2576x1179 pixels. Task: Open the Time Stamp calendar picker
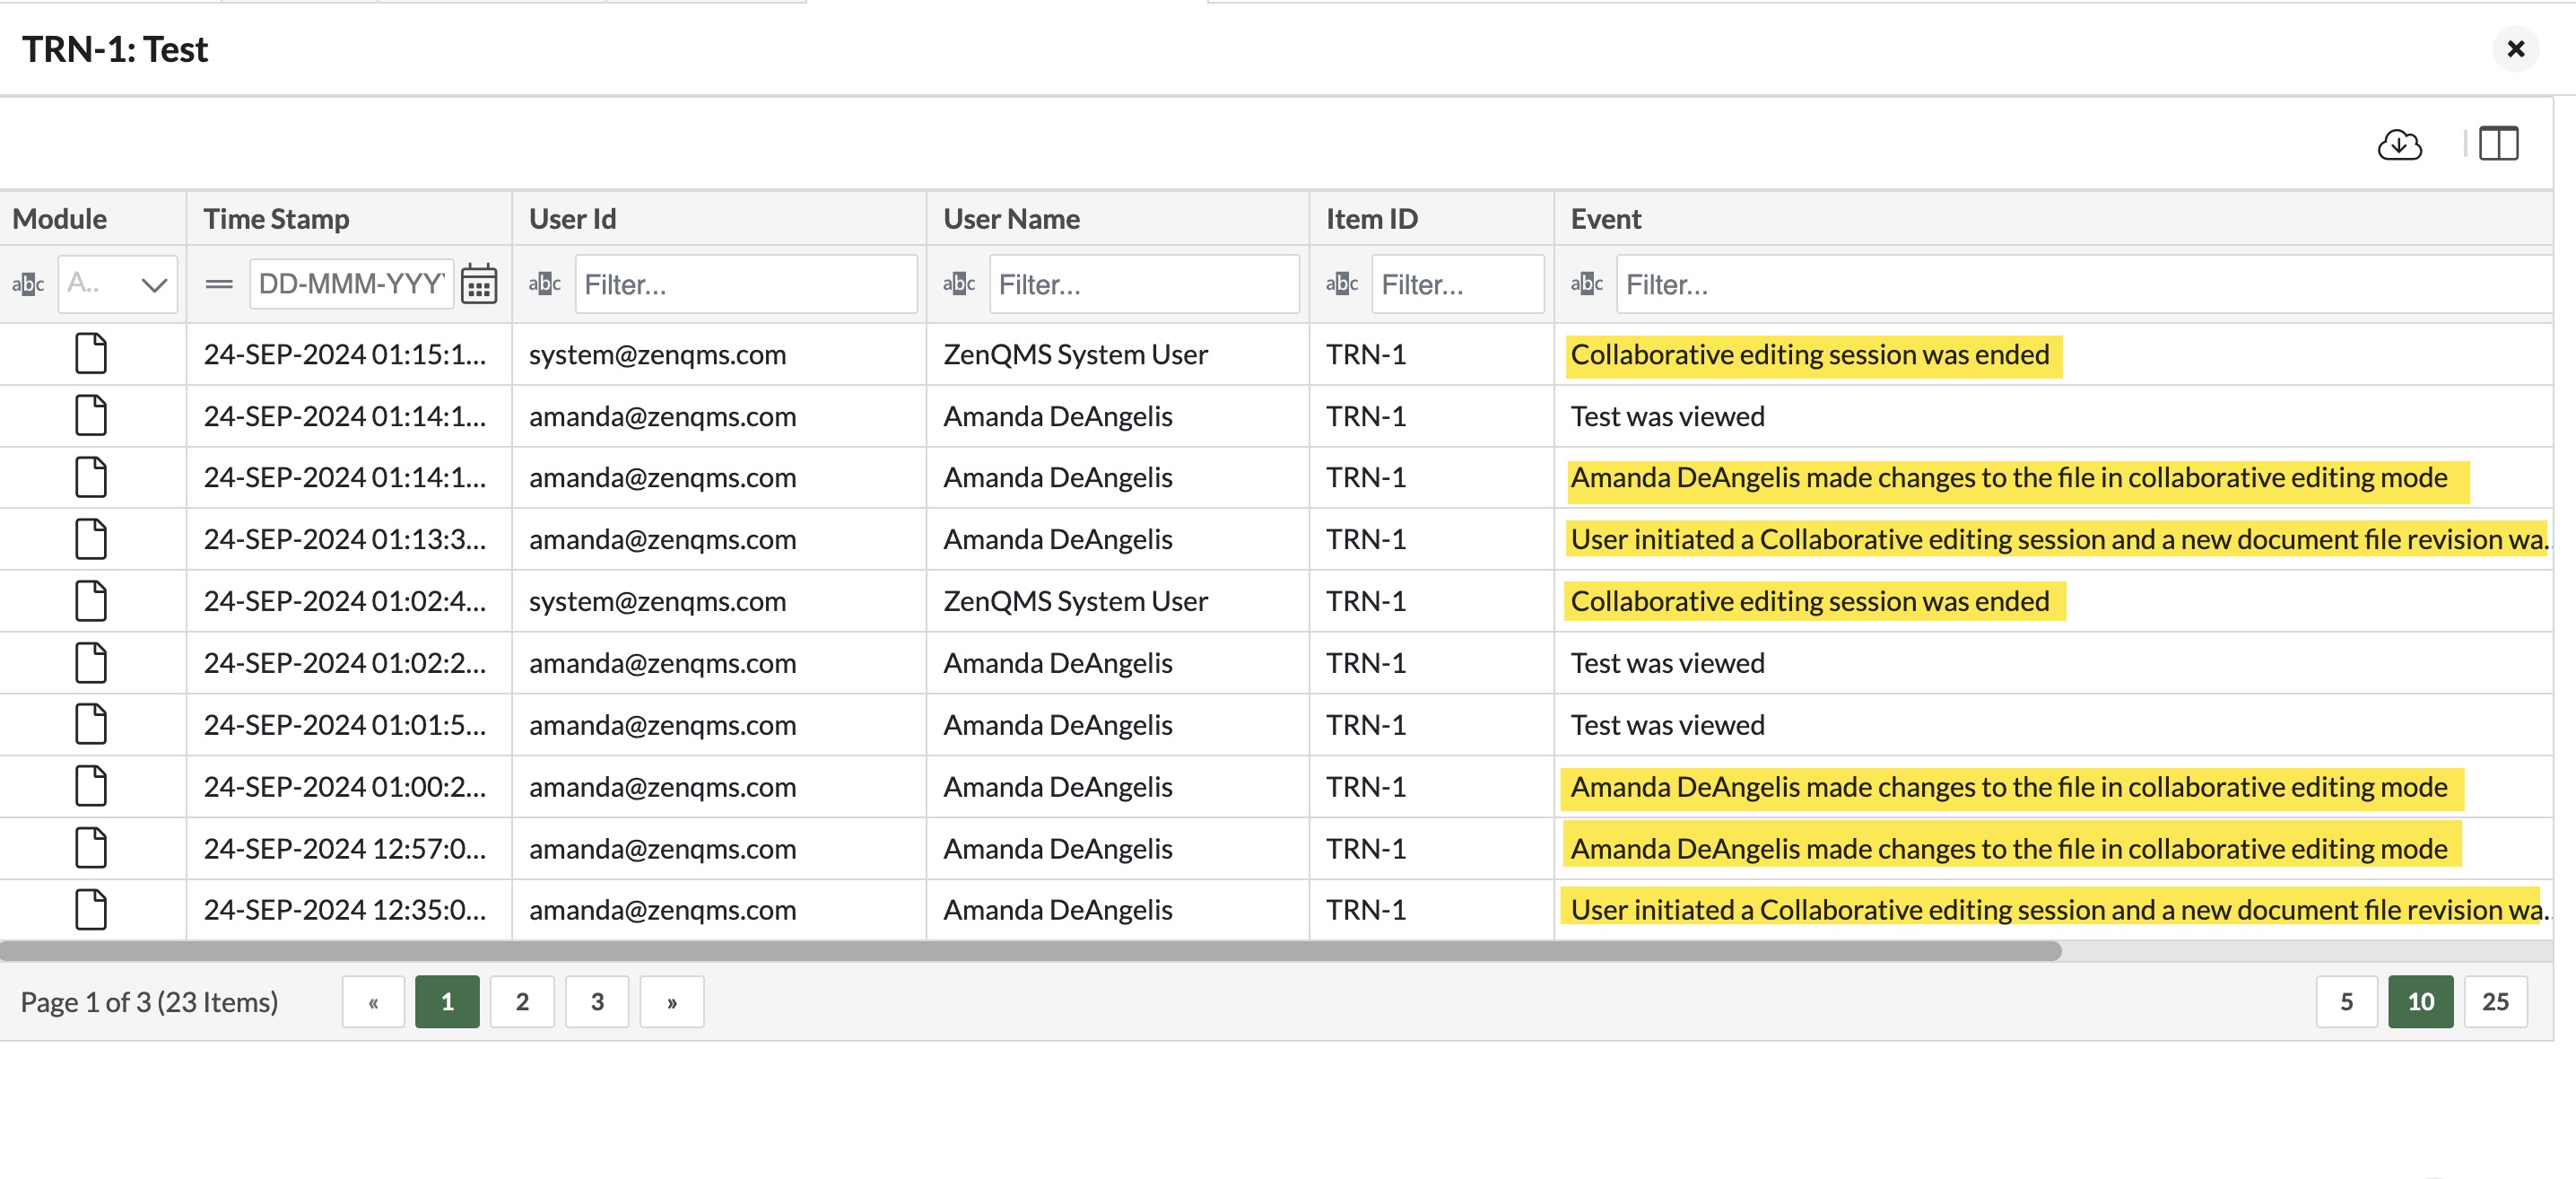[479, 285]
